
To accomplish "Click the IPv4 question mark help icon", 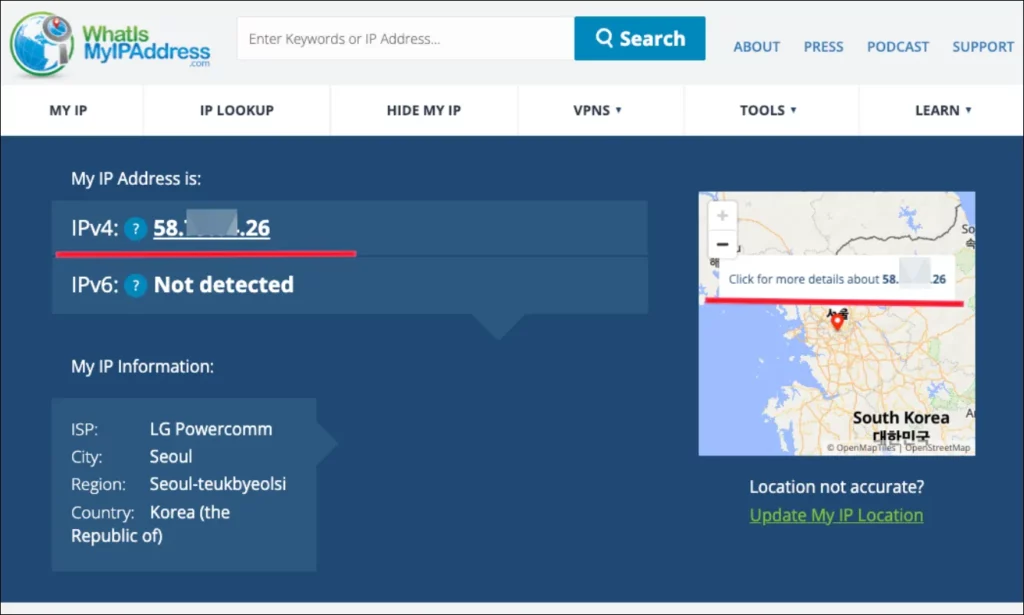I will point(135,229).
